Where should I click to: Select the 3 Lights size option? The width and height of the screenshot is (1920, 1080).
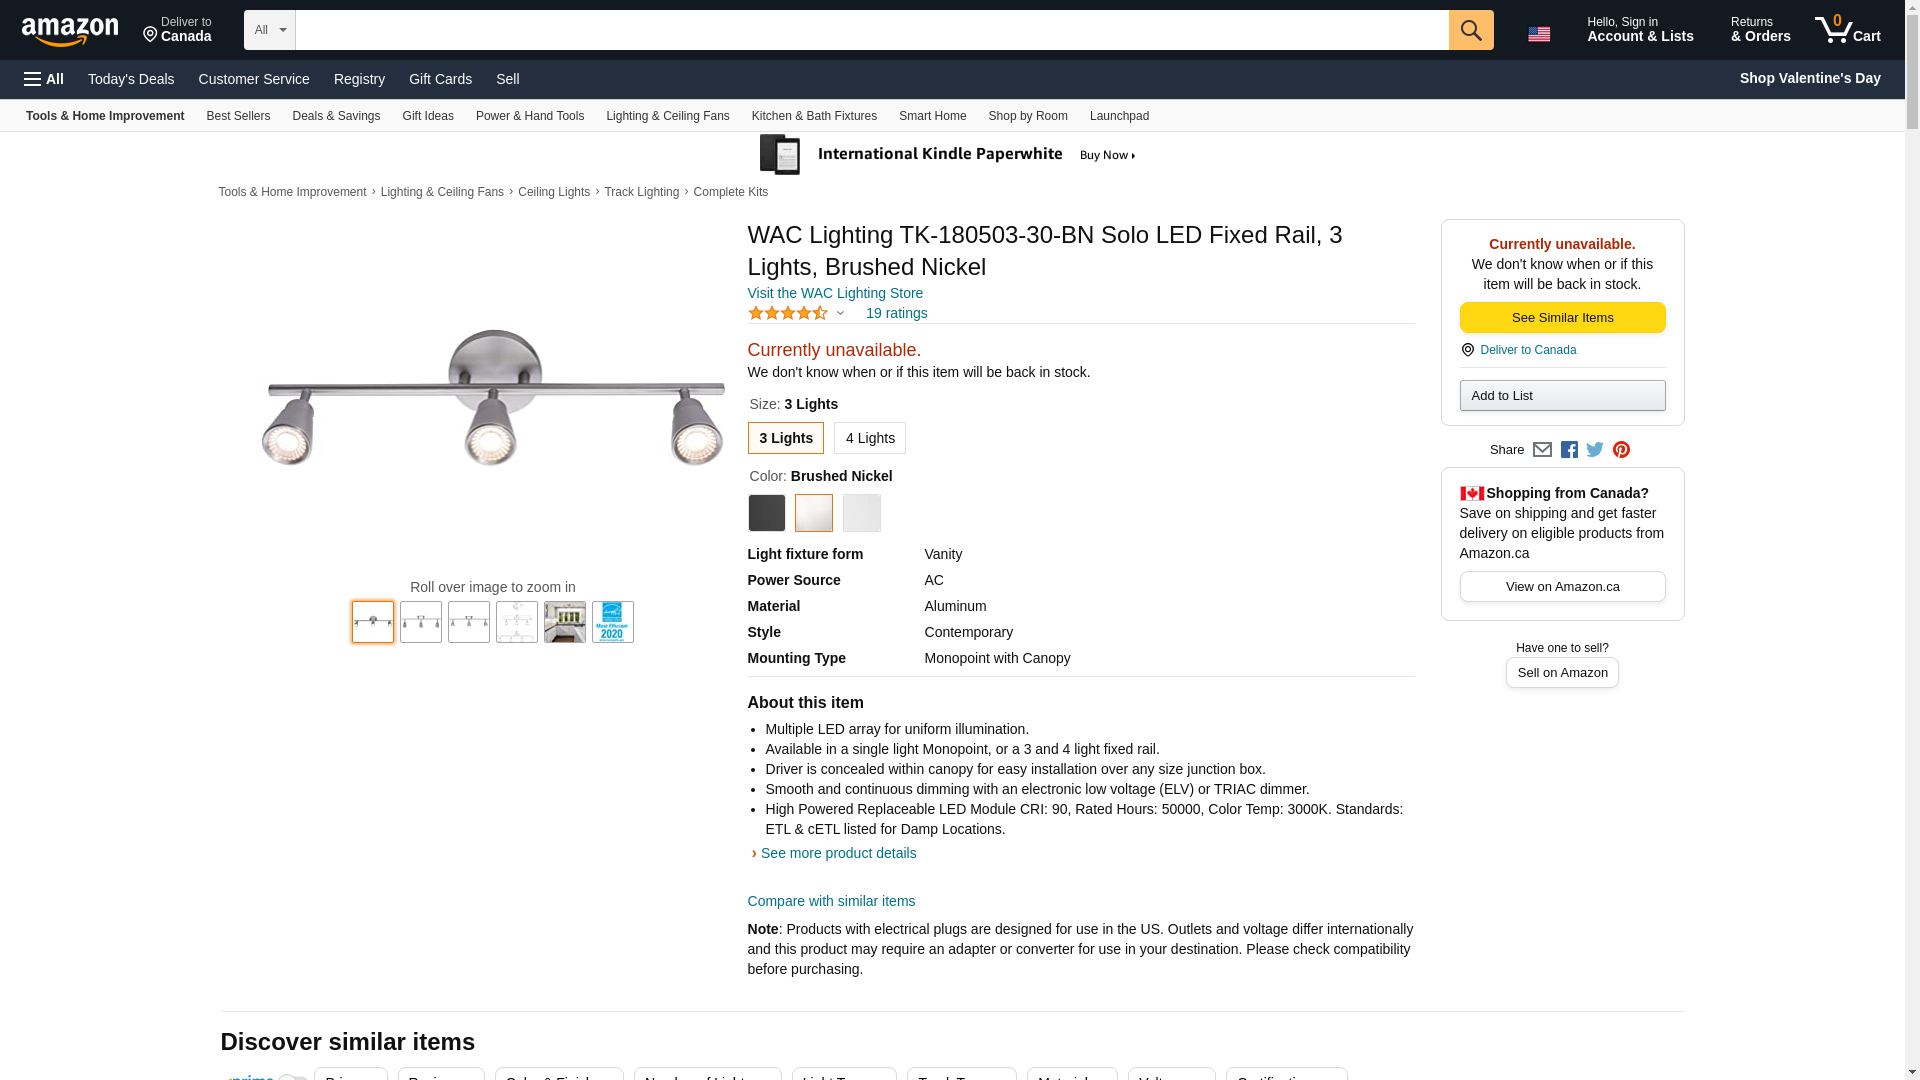(786, 438)
